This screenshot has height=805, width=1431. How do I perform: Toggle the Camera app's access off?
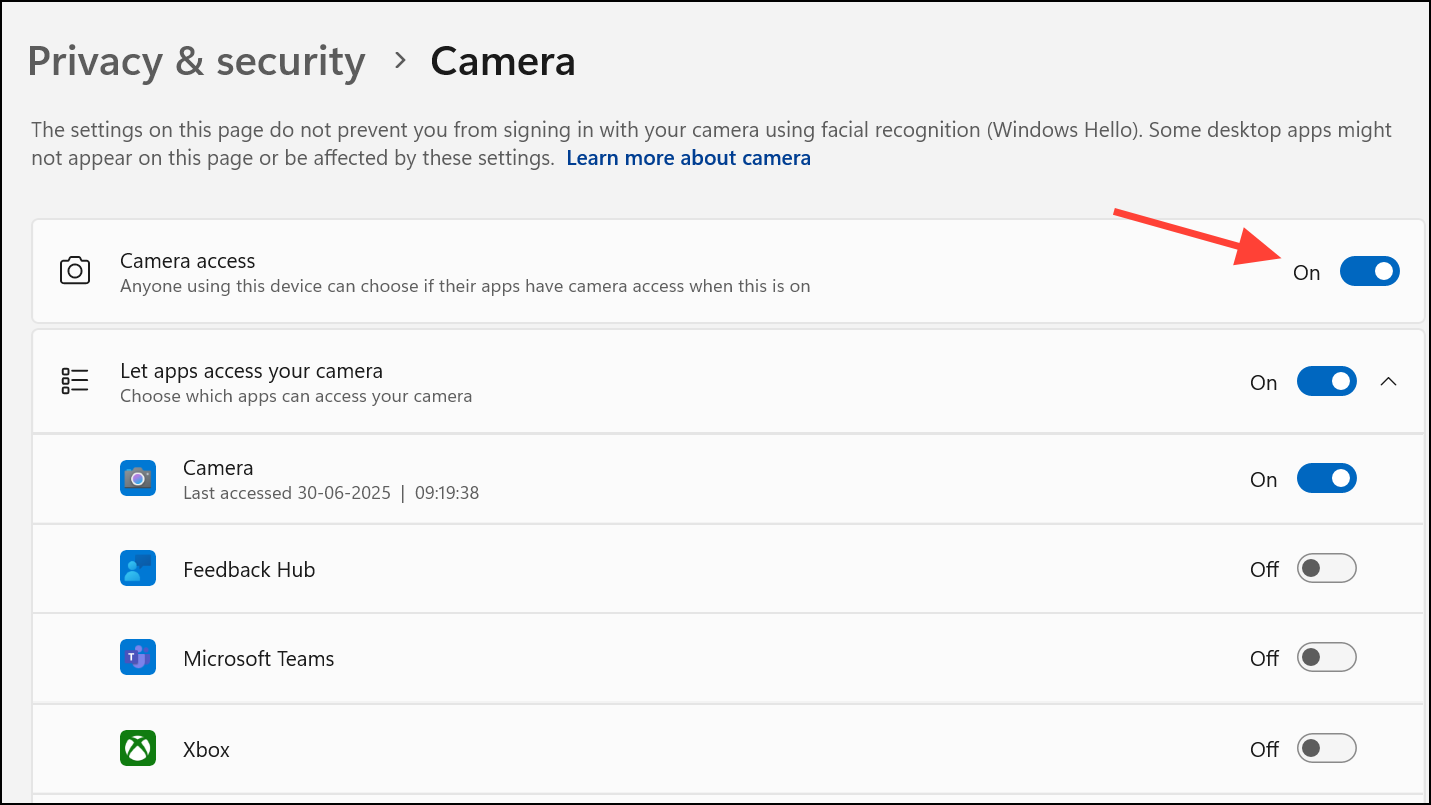1327,478
